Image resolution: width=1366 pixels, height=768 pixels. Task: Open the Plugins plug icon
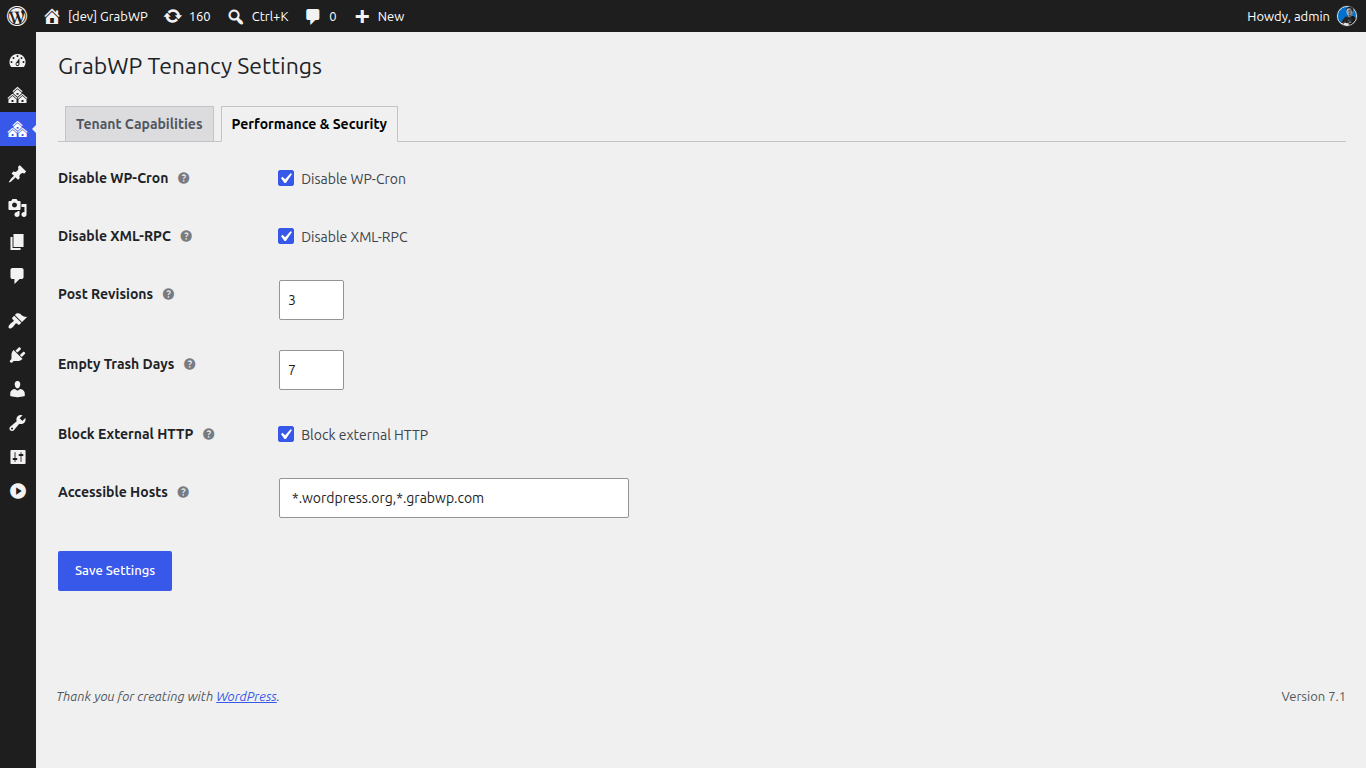[x=17, y=355]
